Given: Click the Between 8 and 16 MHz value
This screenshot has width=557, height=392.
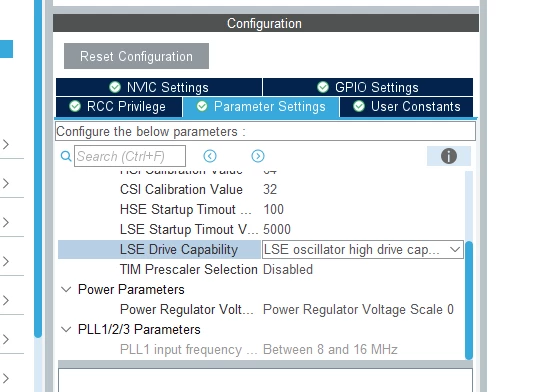Looking at the screenshot, I should point(330,350).
